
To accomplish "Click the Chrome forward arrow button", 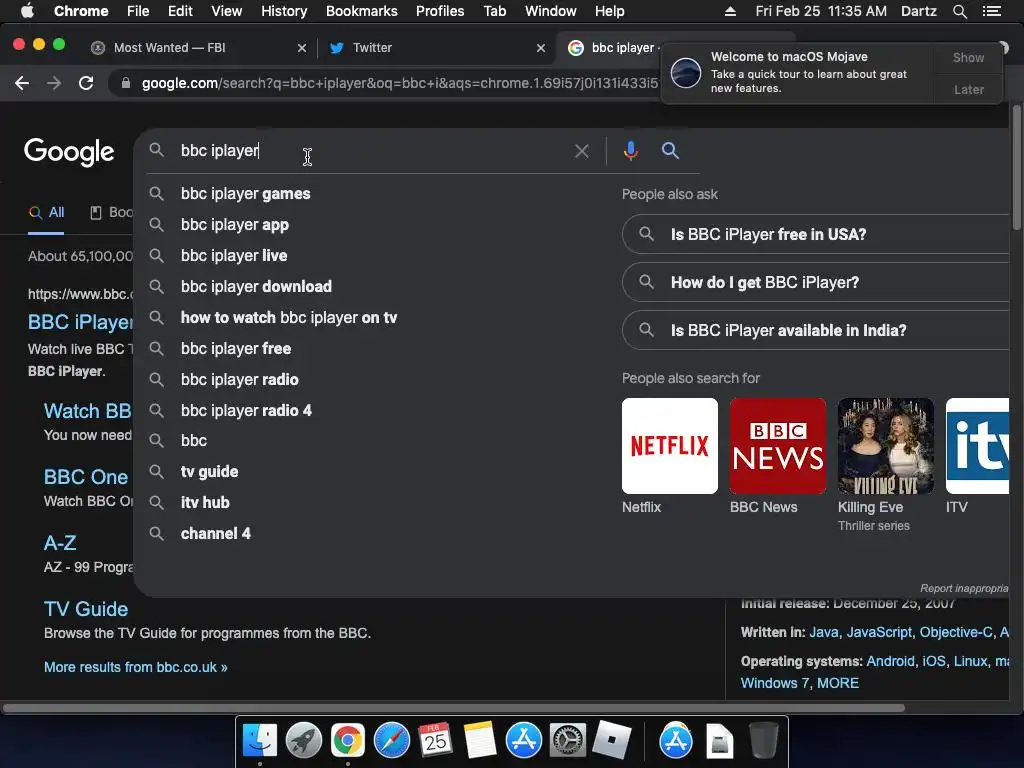I will (x=54, y=83).
